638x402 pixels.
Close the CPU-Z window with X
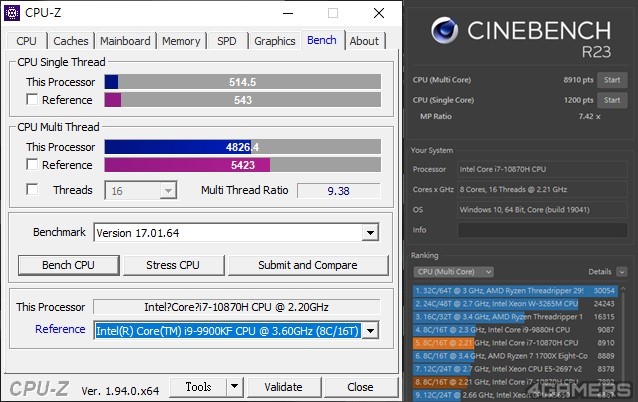[x=379, y=13]
